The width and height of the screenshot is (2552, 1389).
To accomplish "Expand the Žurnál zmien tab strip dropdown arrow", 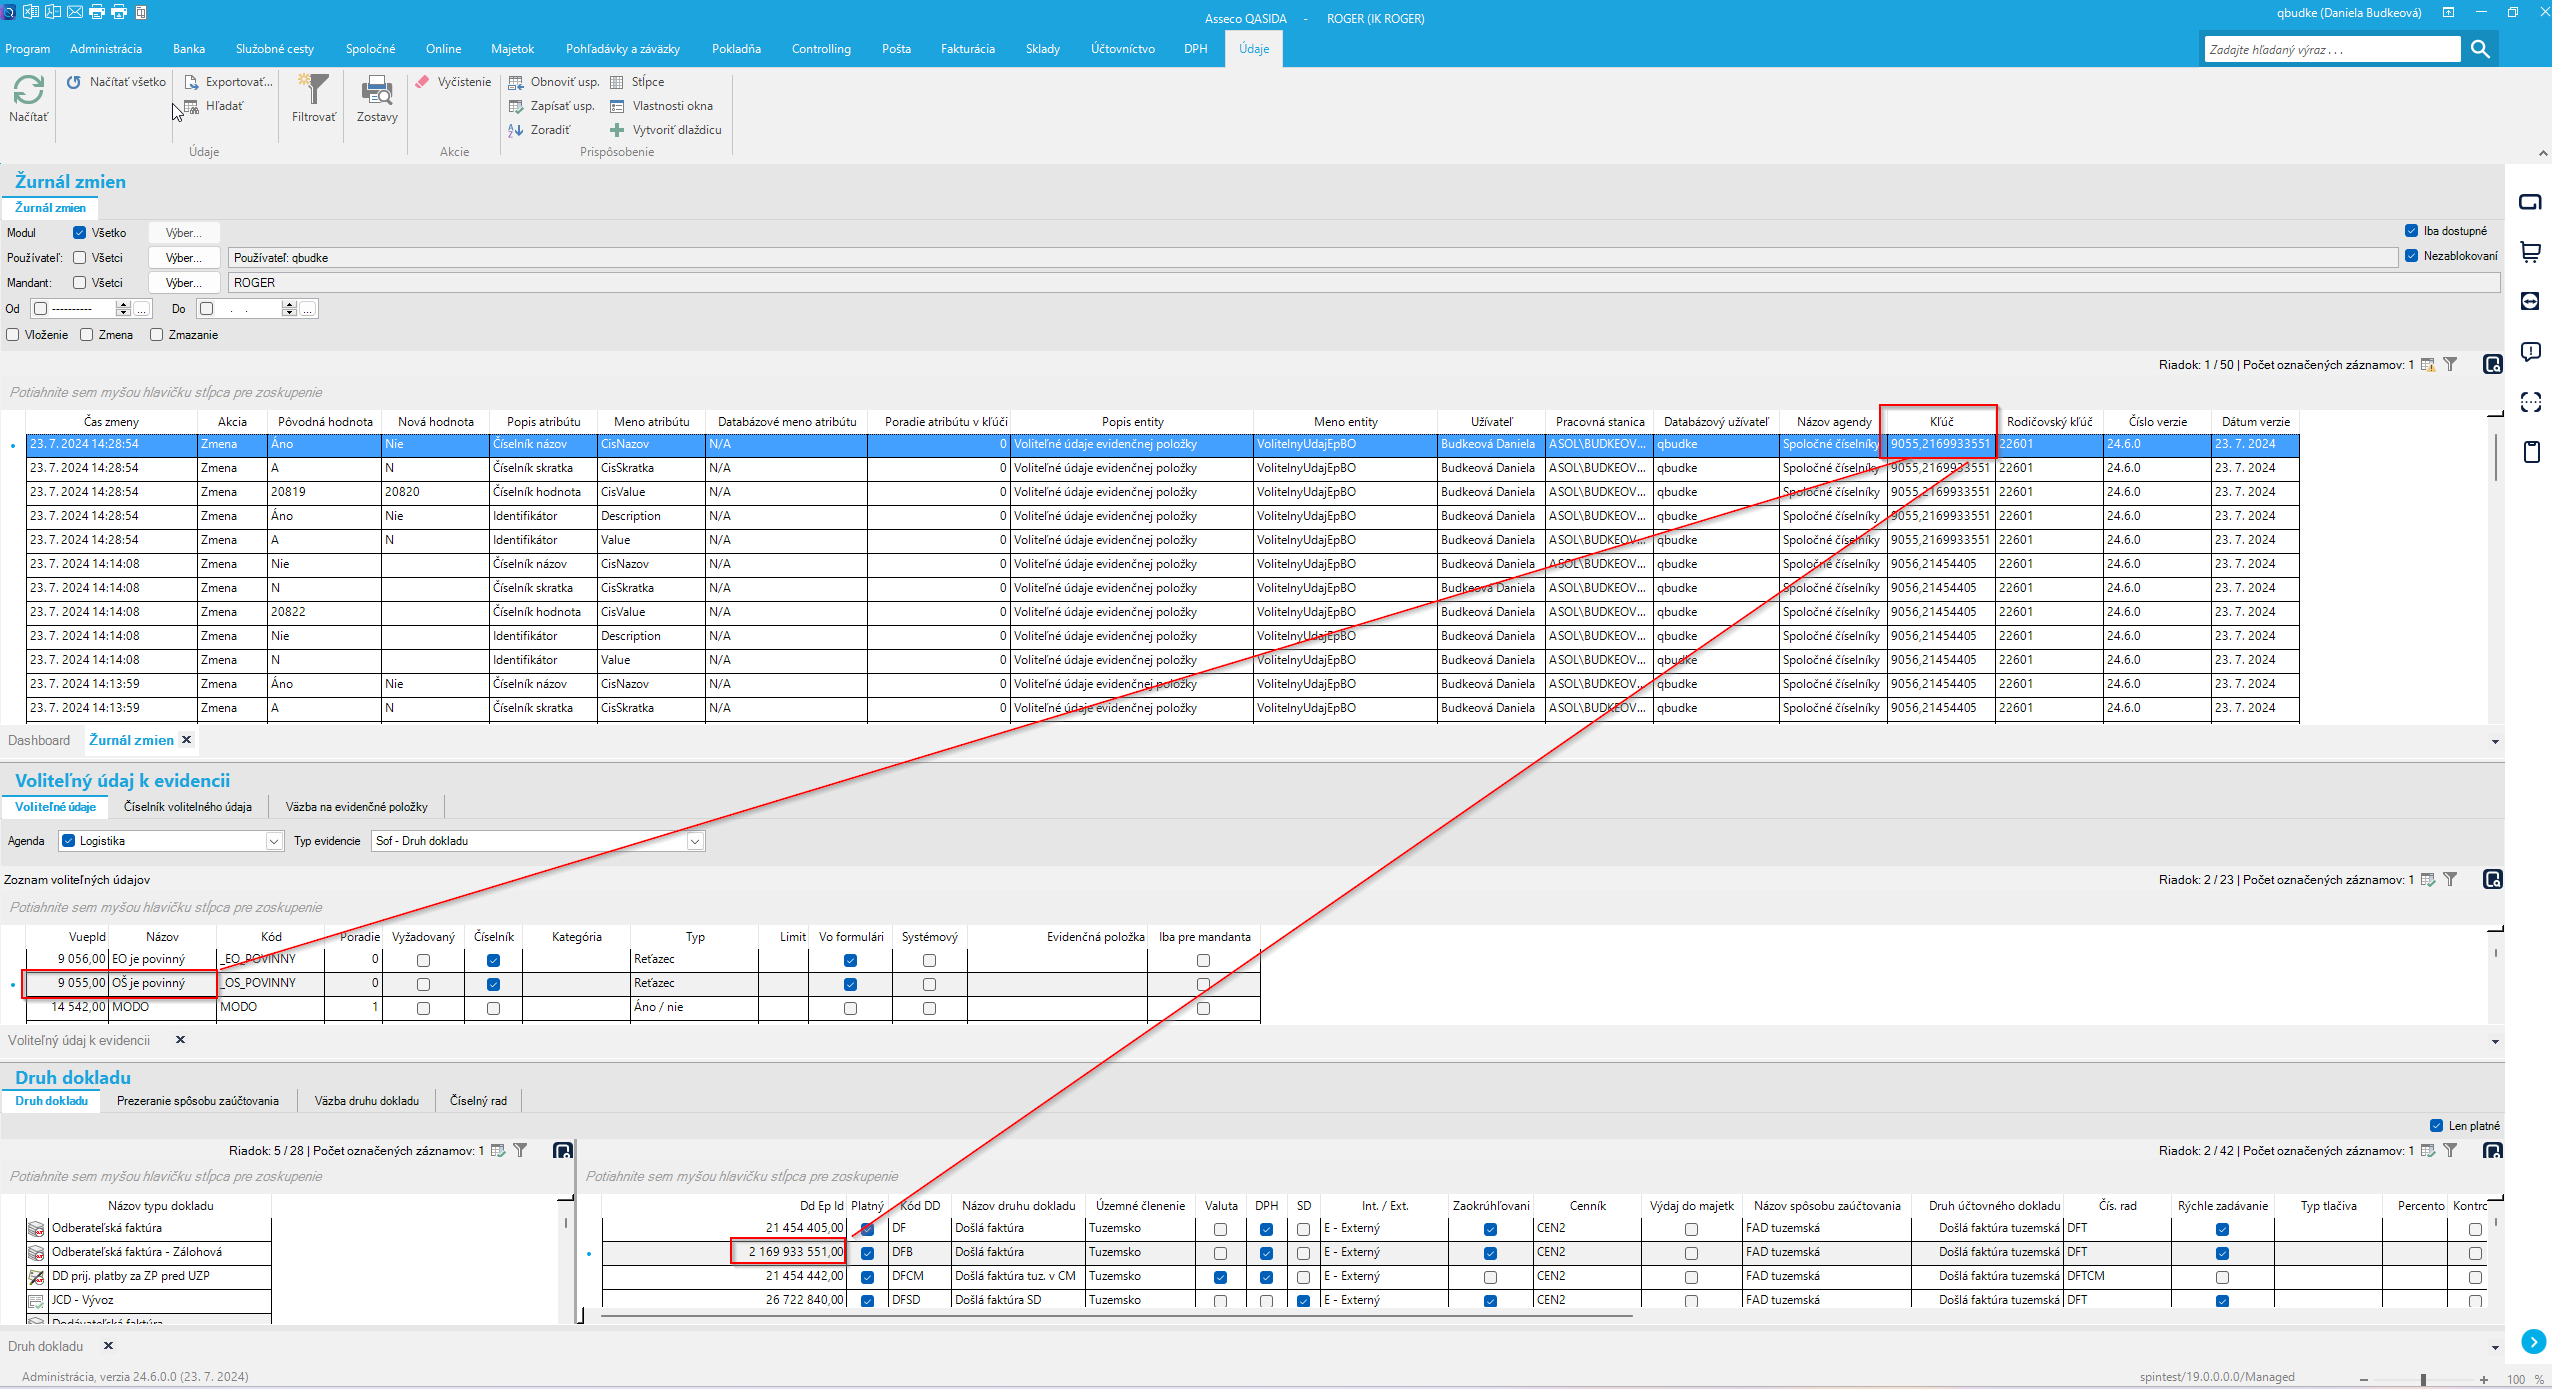I will coord(2495,742).
